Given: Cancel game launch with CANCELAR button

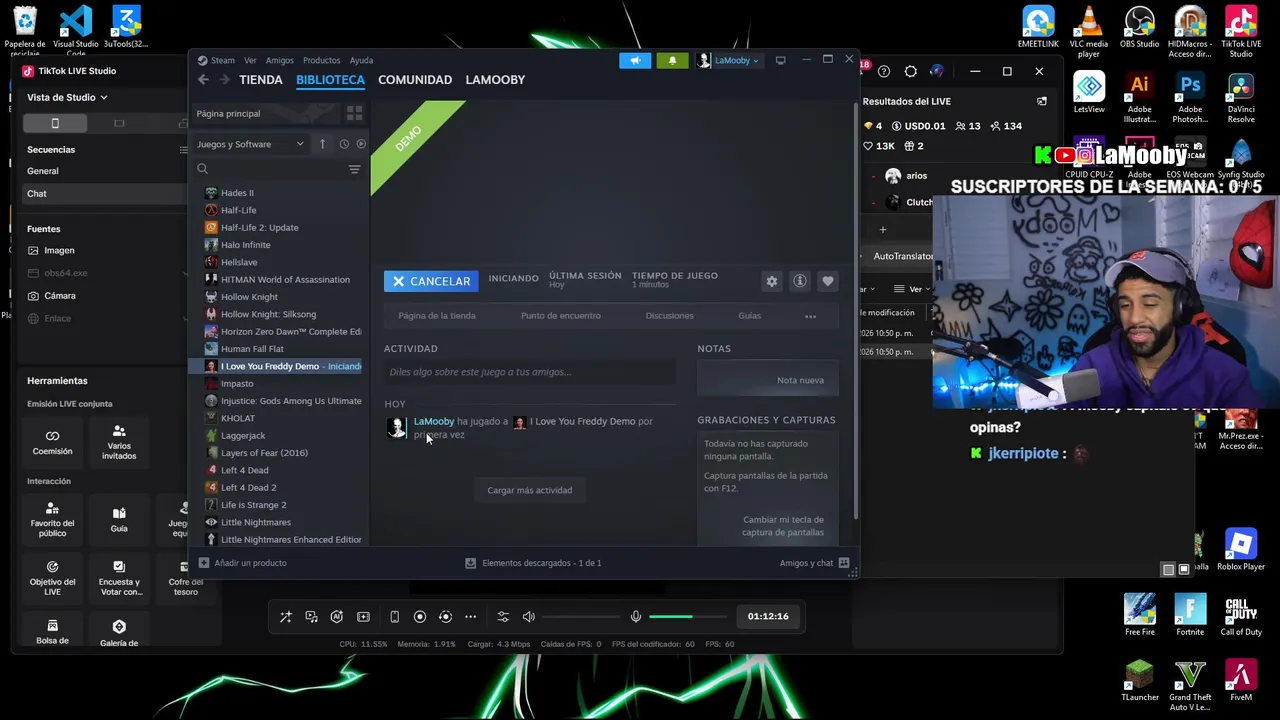Looking at the screenshot, I should coord(431,282).
